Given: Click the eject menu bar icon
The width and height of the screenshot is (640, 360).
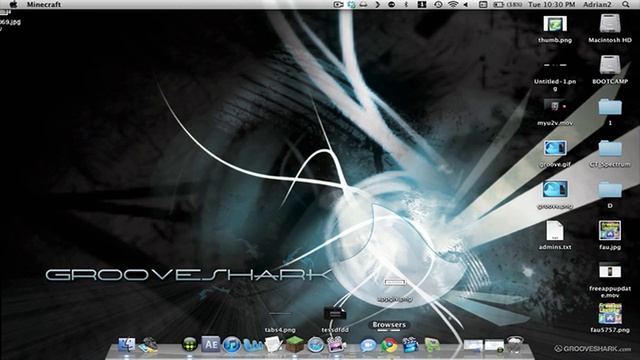Looking at the screenshot, I should point(363,4).
